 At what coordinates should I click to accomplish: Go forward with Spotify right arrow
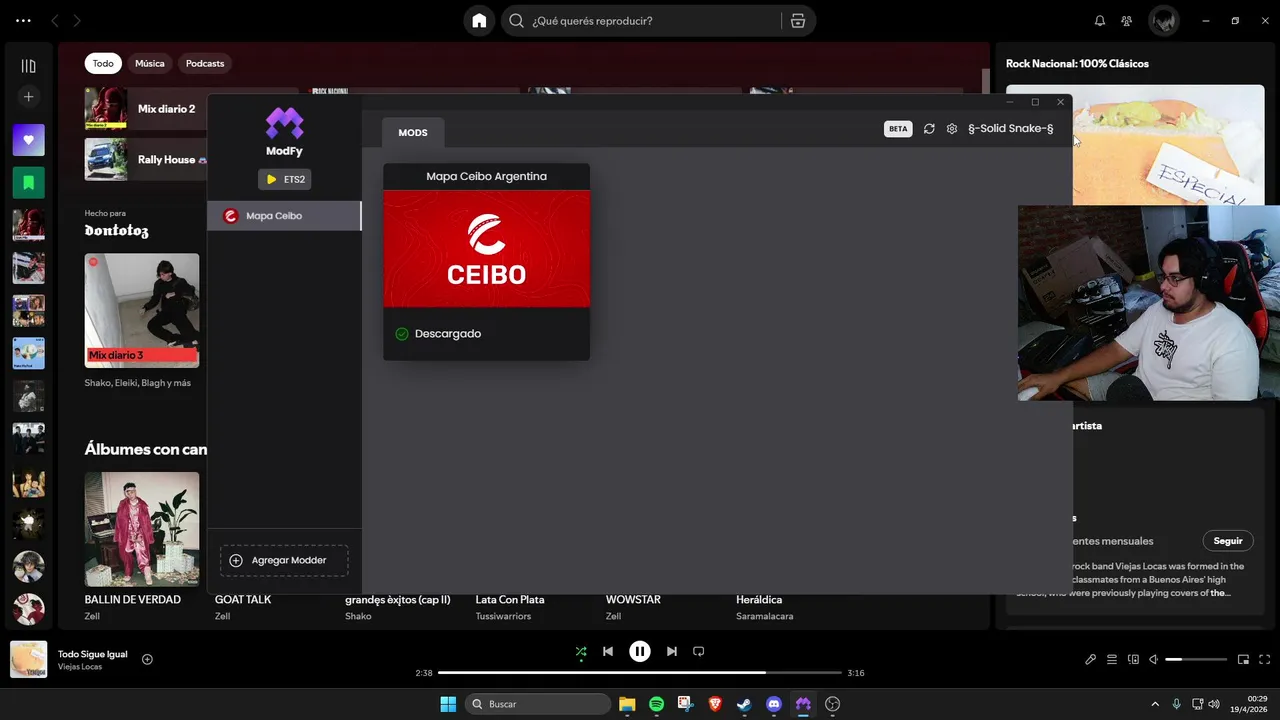click(77, 21)
